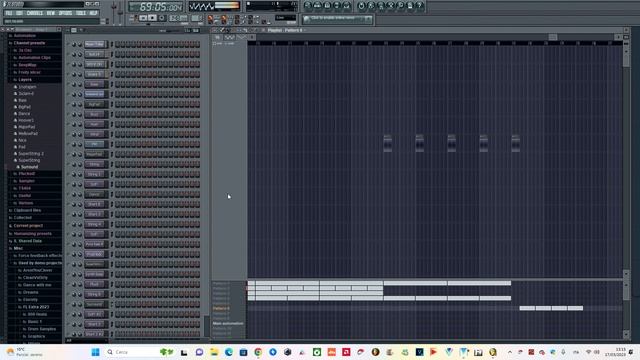Arm recording with the record button
Viewport: 640px width, 360px height.
coord(162,18)
